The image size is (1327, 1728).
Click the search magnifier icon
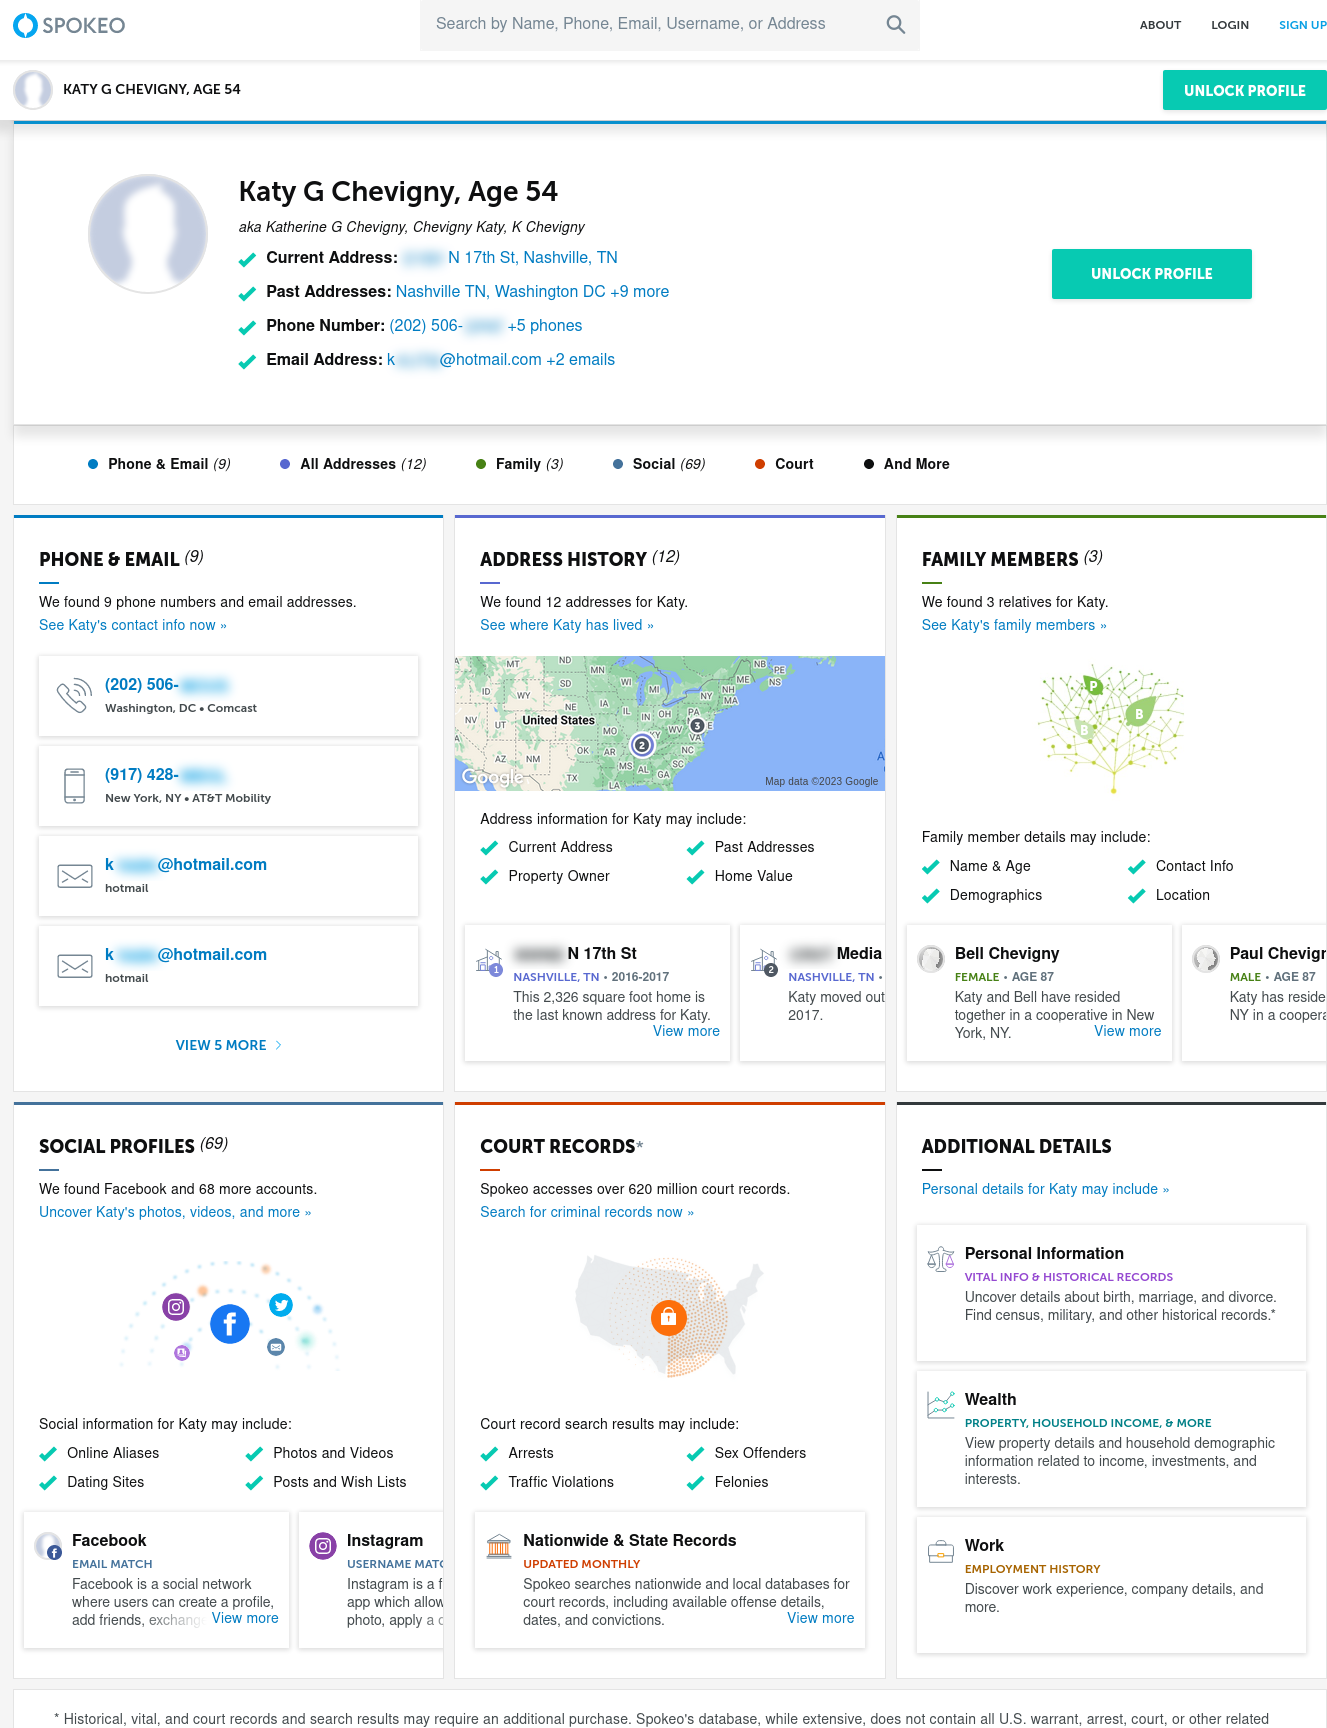tap(895, 24)
